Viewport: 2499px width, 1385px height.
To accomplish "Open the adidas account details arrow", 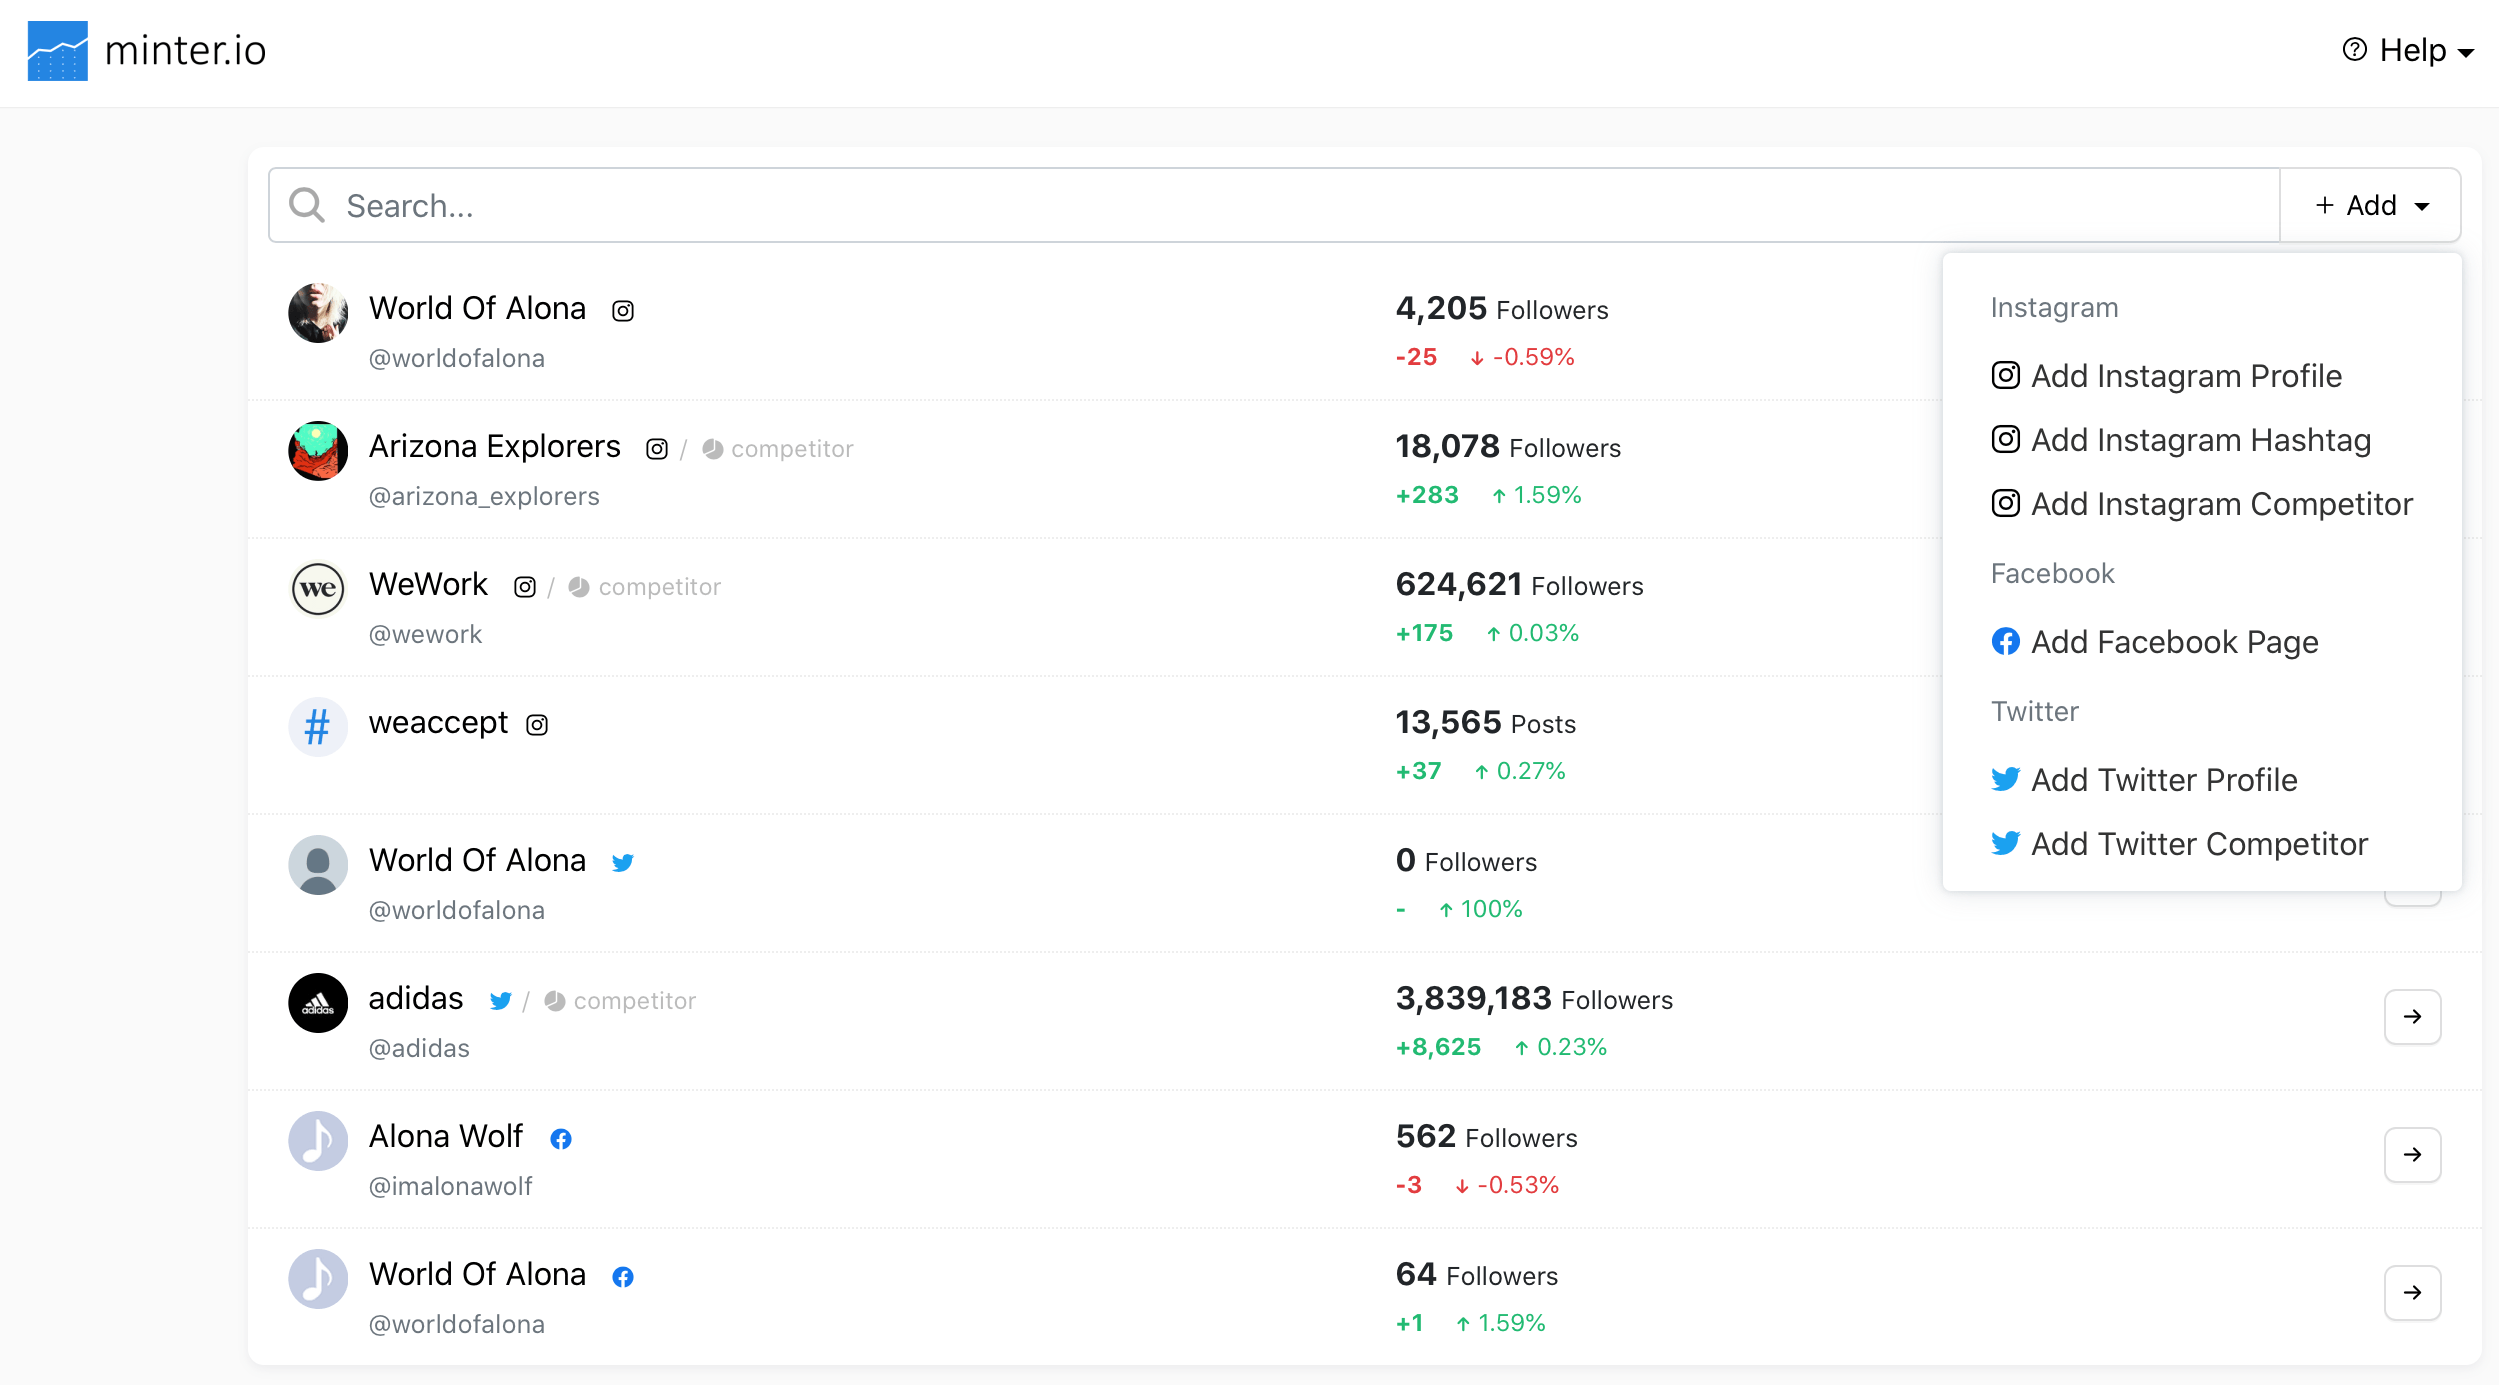I will tap(2412, 1017).
